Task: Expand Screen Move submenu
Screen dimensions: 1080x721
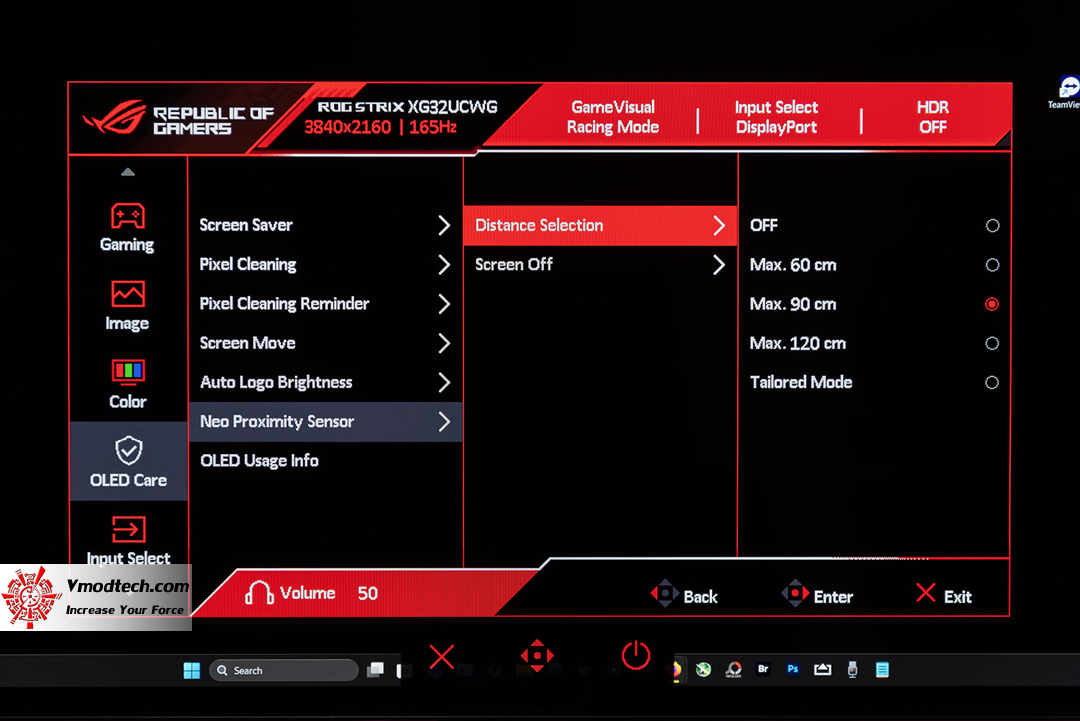Action: 325,343
